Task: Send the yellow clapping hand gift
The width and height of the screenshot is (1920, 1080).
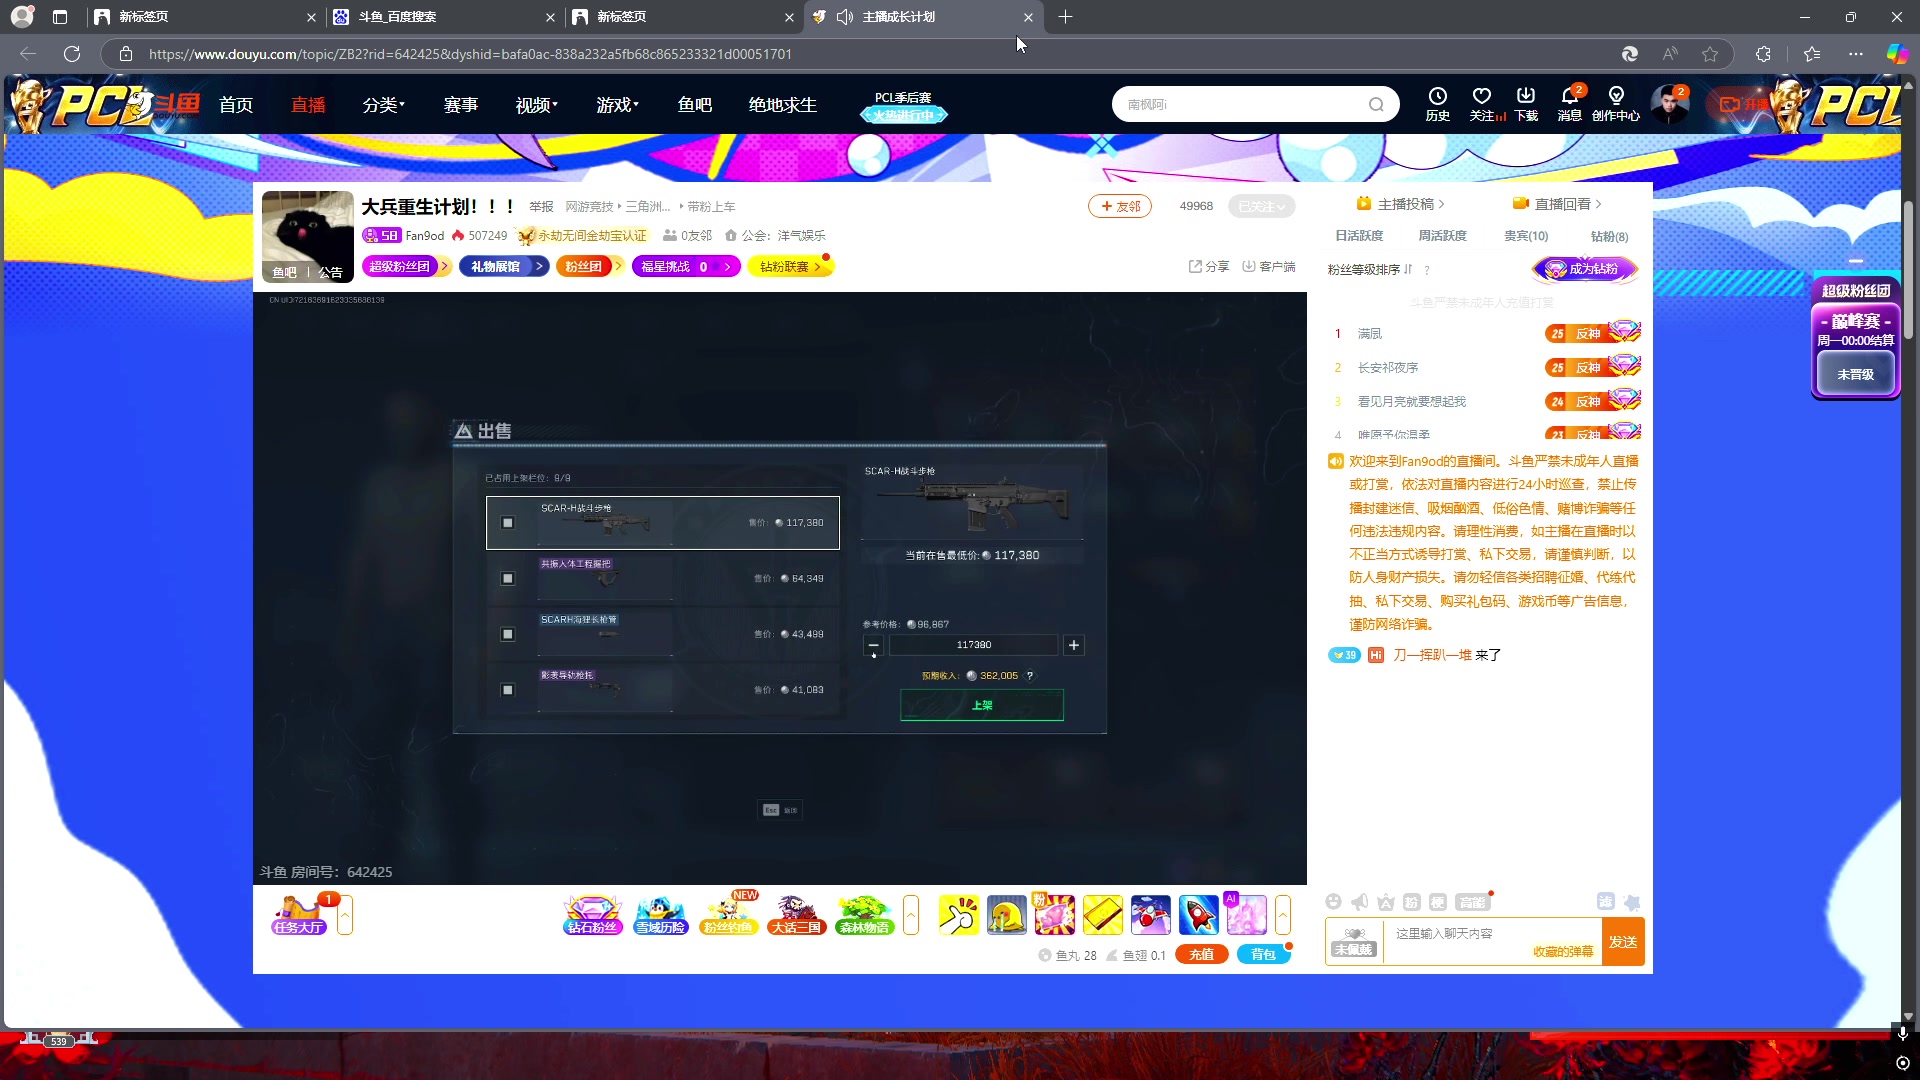Action: [x=958, y=915]
